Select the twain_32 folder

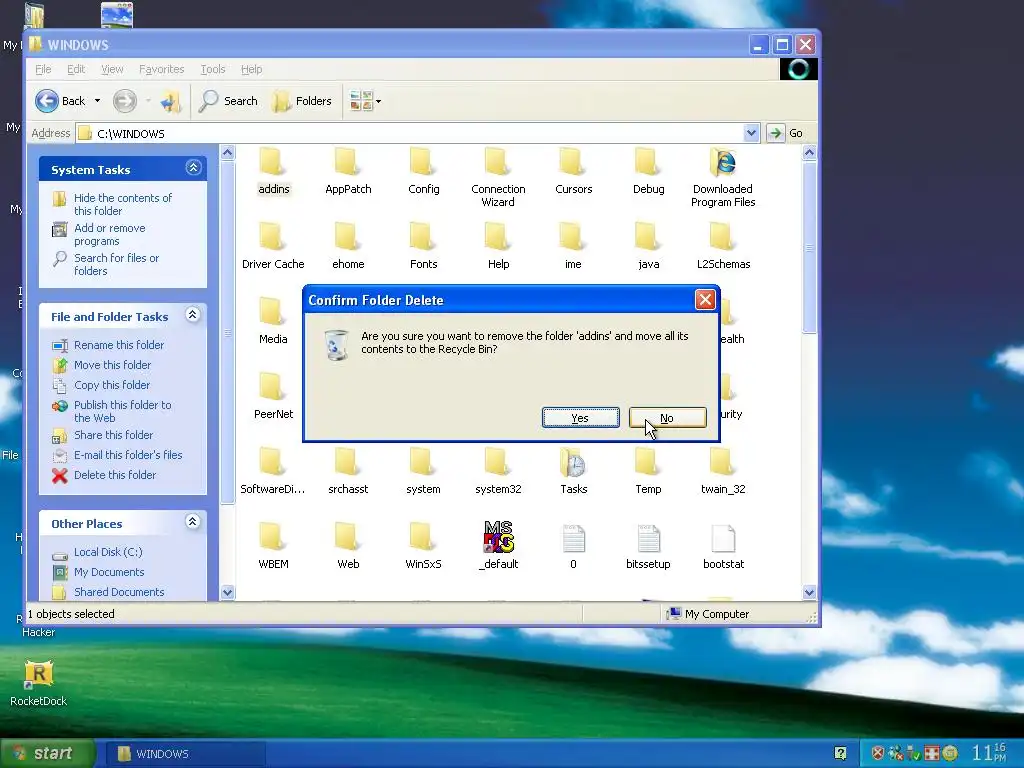pyautogui.click(x=723, y=472)
